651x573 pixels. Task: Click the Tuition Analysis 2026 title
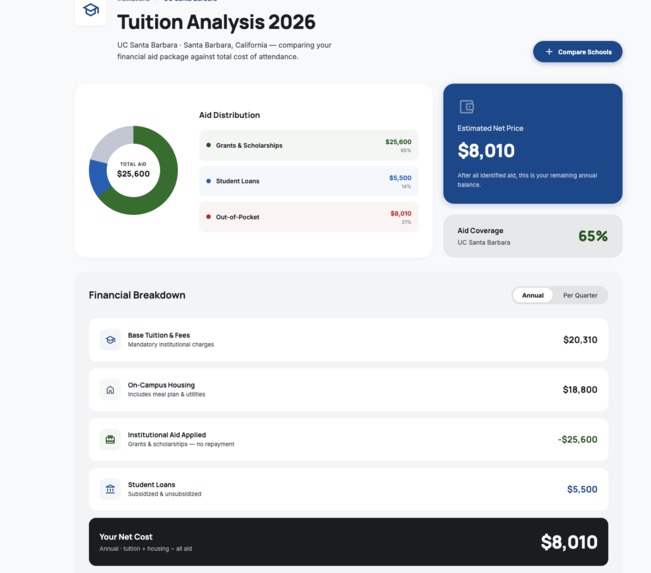[216, 22]
